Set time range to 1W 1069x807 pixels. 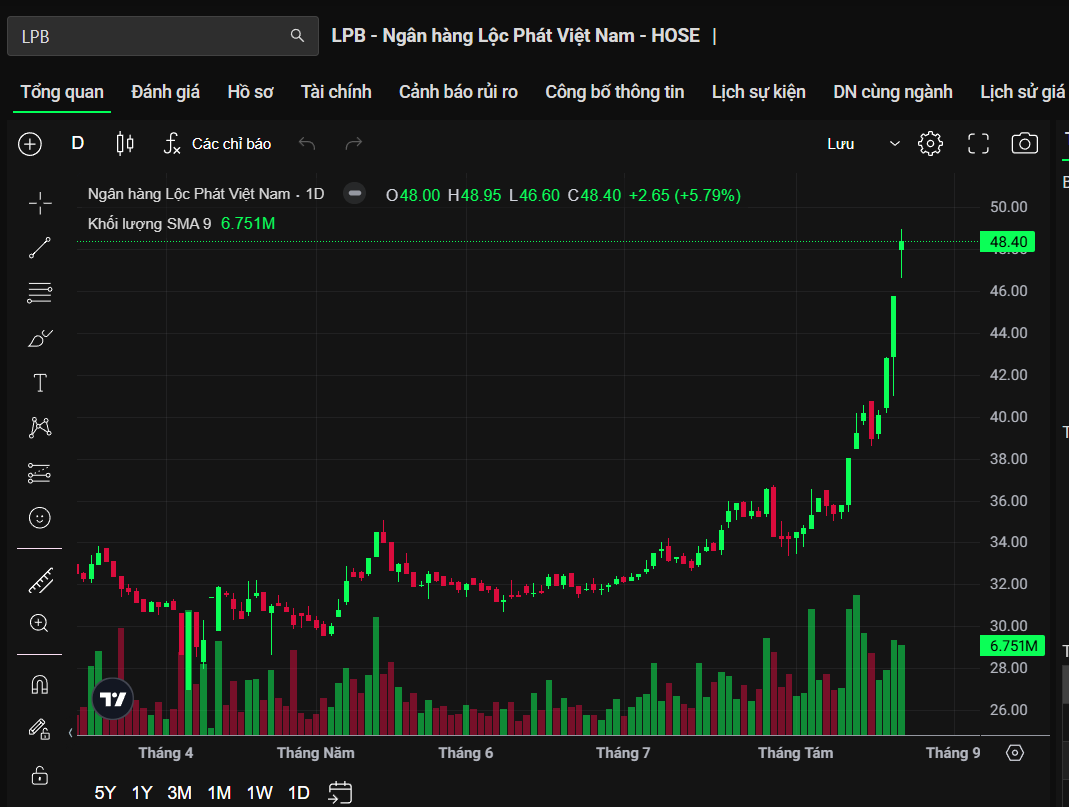260,793
